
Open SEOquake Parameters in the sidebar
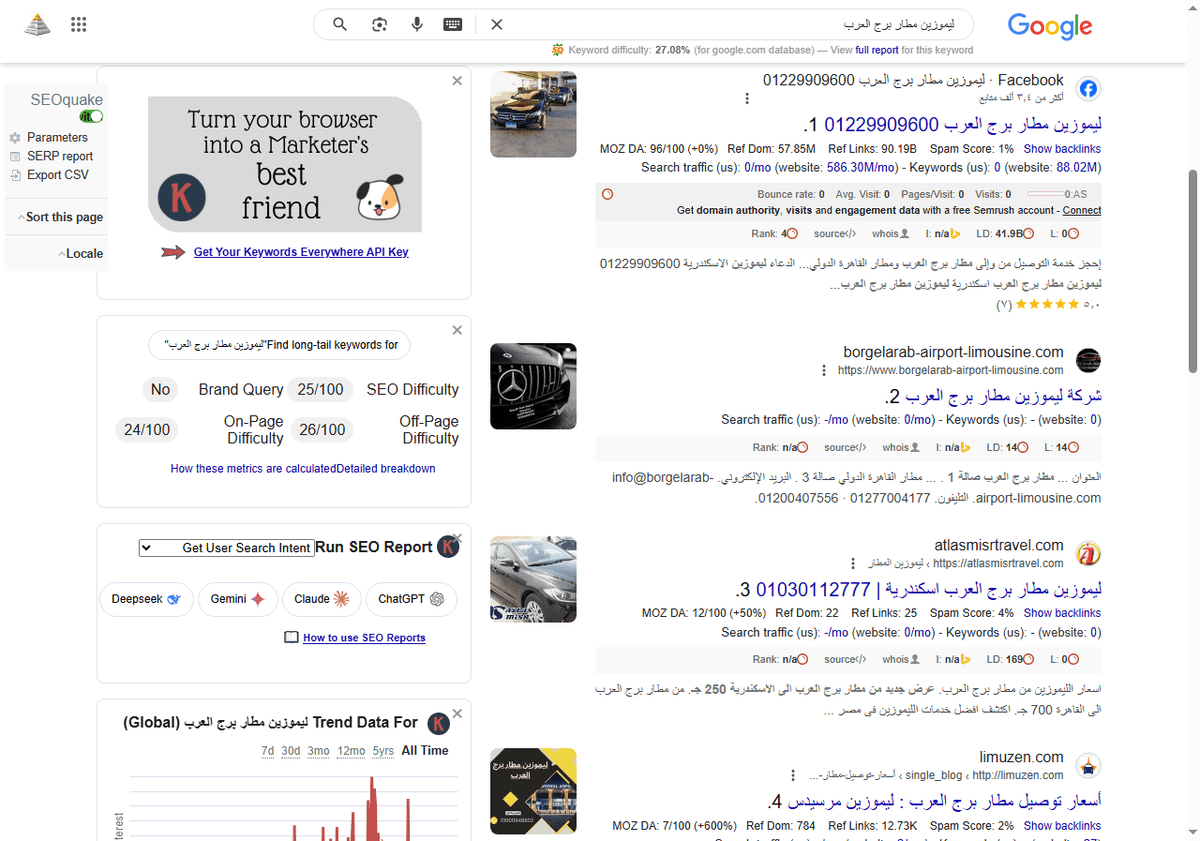(57, 137)
